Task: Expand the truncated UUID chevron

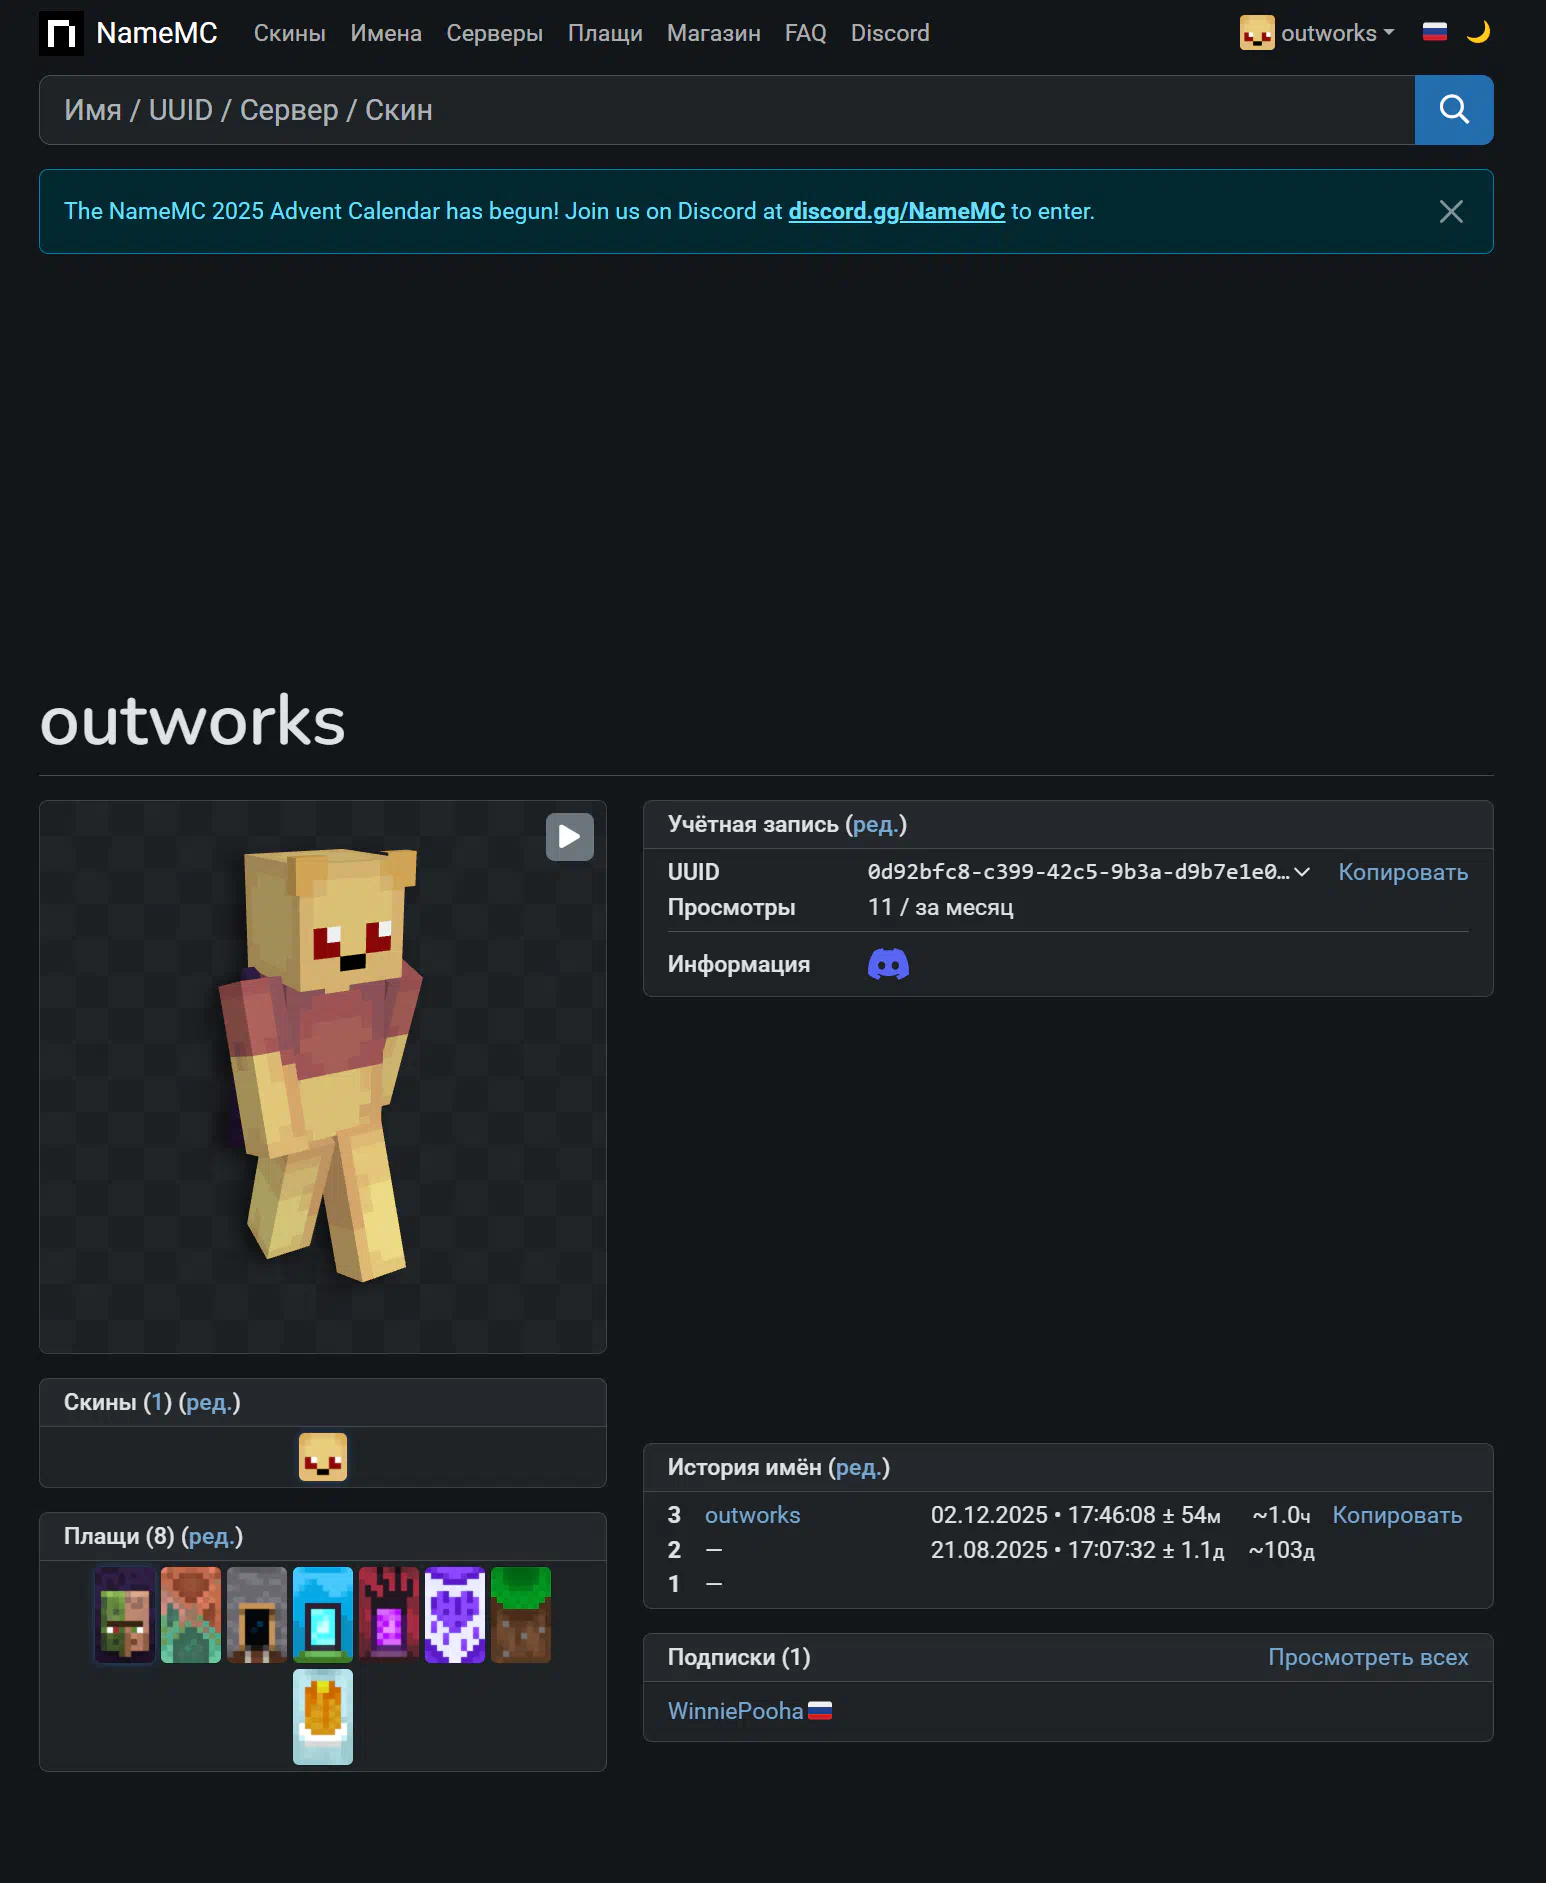Action: [1302, 872]
